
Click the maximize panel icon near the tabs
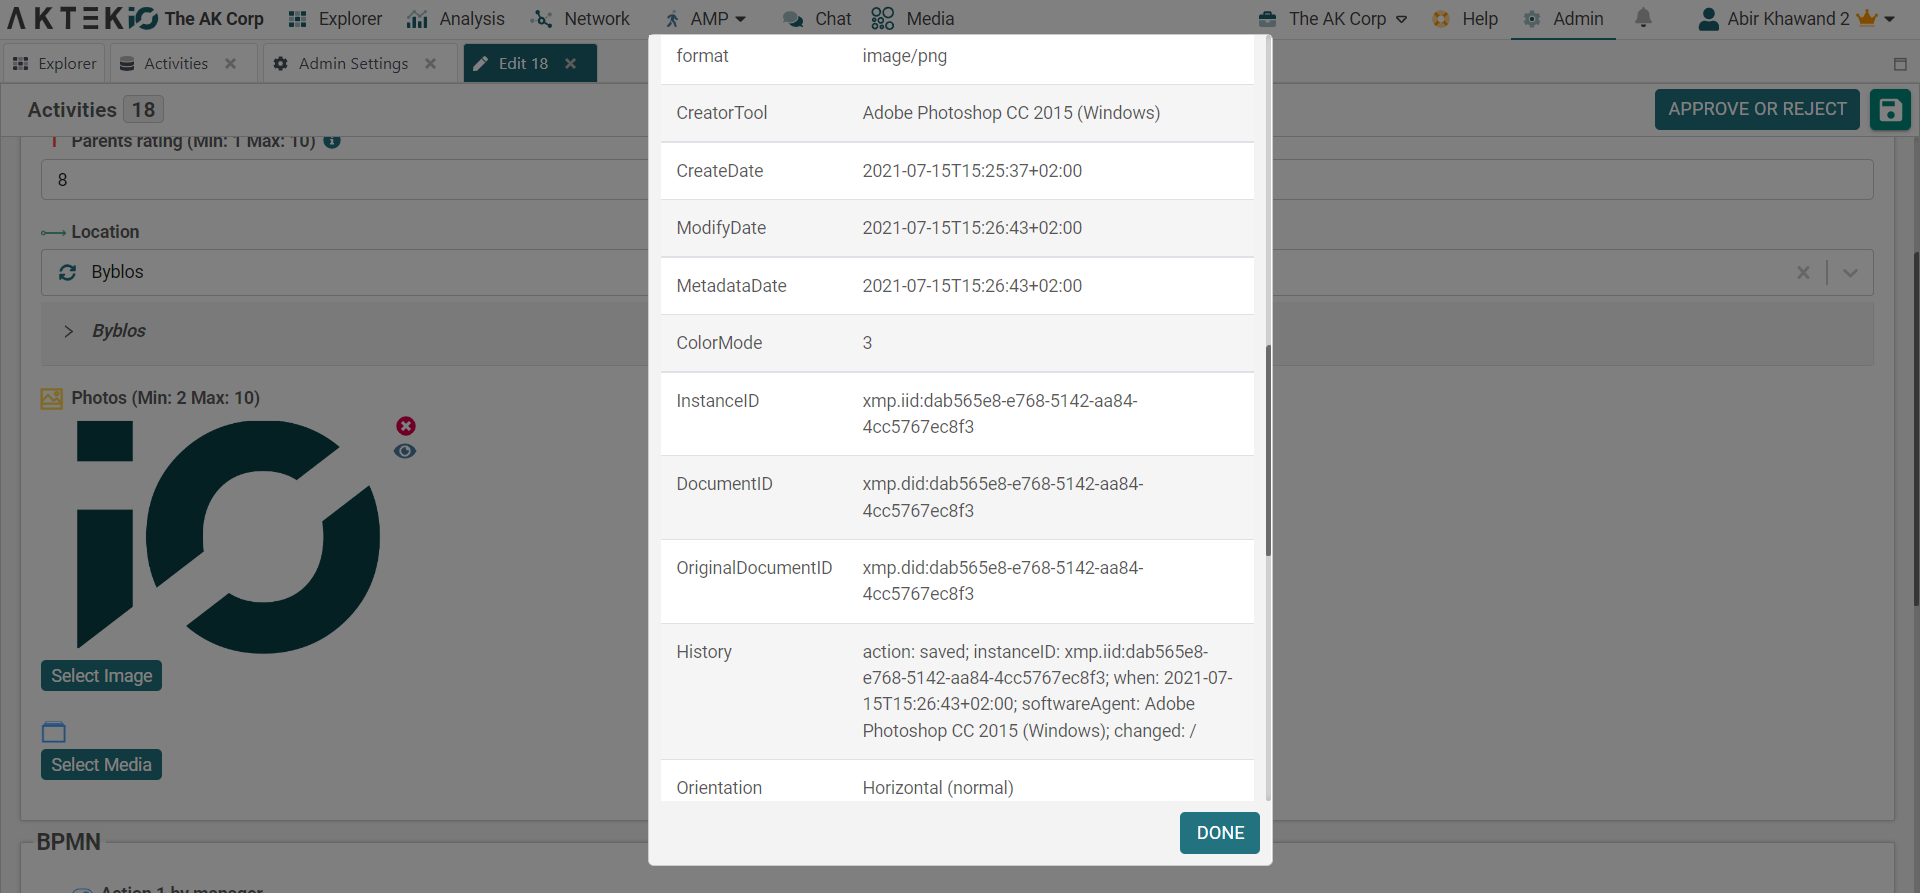pyautogui.click(x=1900, y=64)
